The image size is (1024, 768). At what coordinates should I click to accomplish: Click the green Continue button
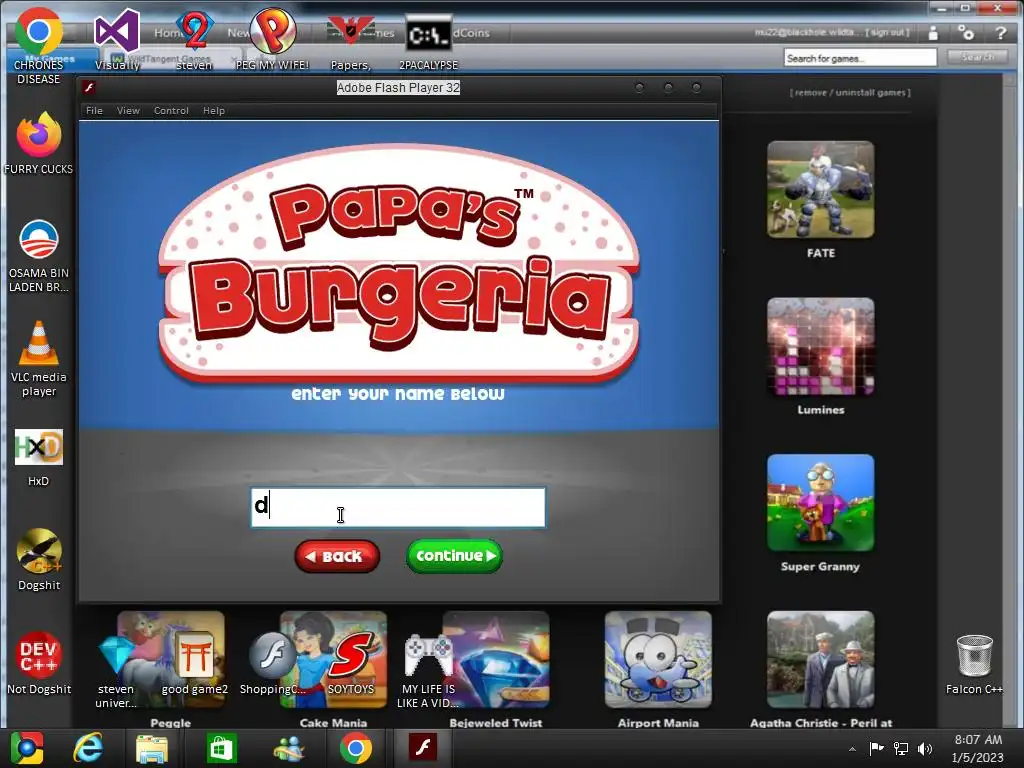pyautogui.click(x=455, y=556)
